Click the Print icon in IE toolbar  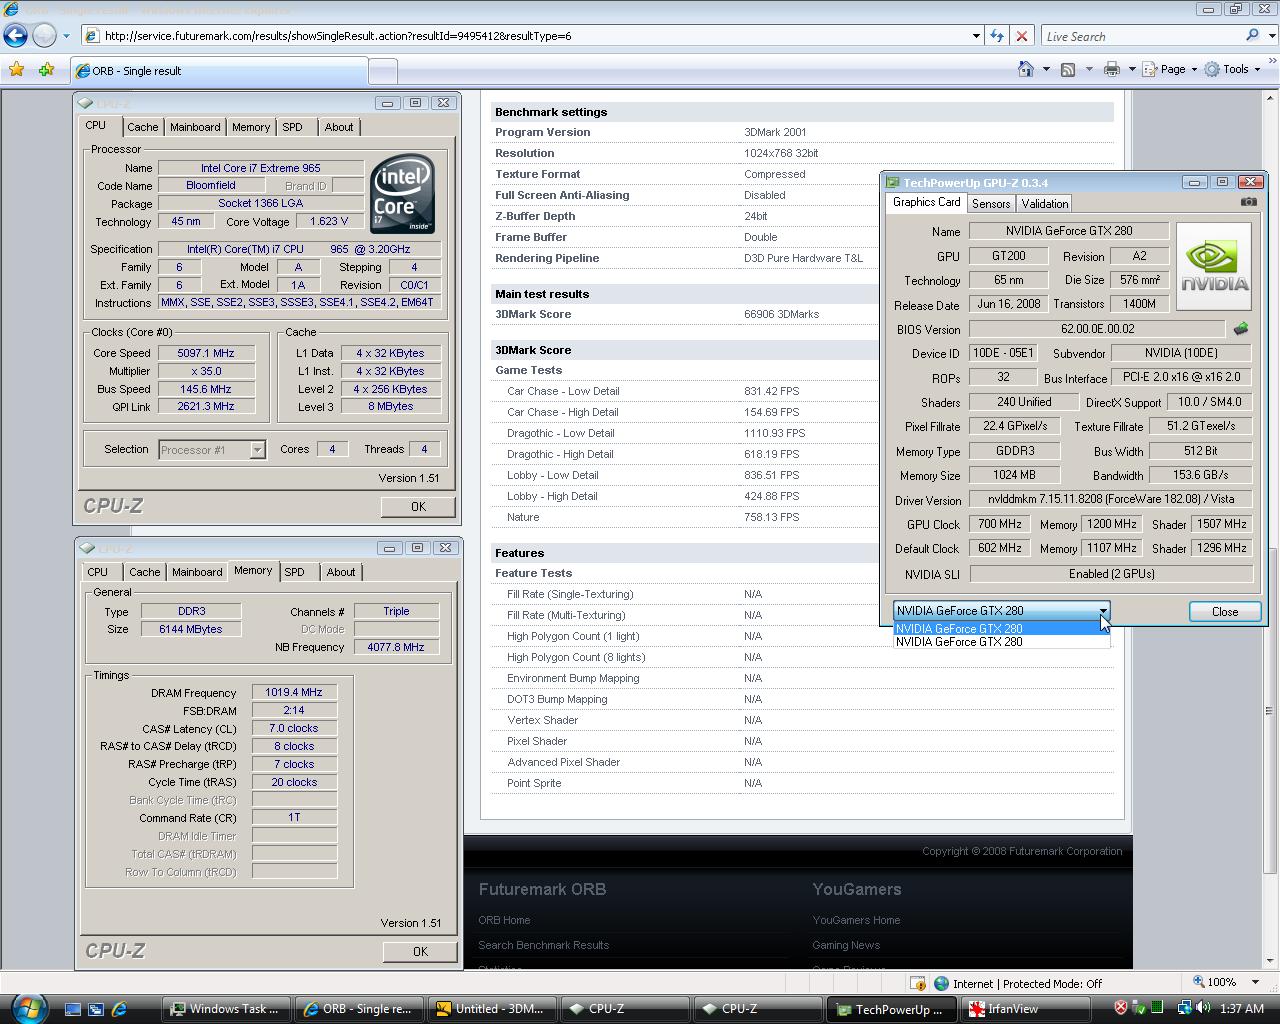coord(1111,69)
